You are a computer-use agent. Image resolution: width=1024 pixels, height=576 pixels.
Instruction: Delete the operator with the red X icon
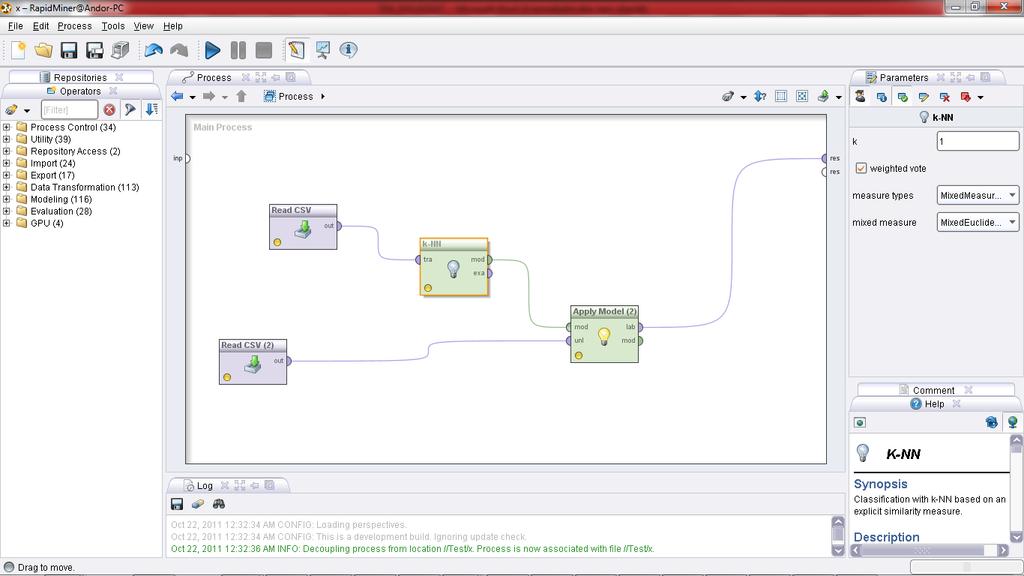point(944,97)
